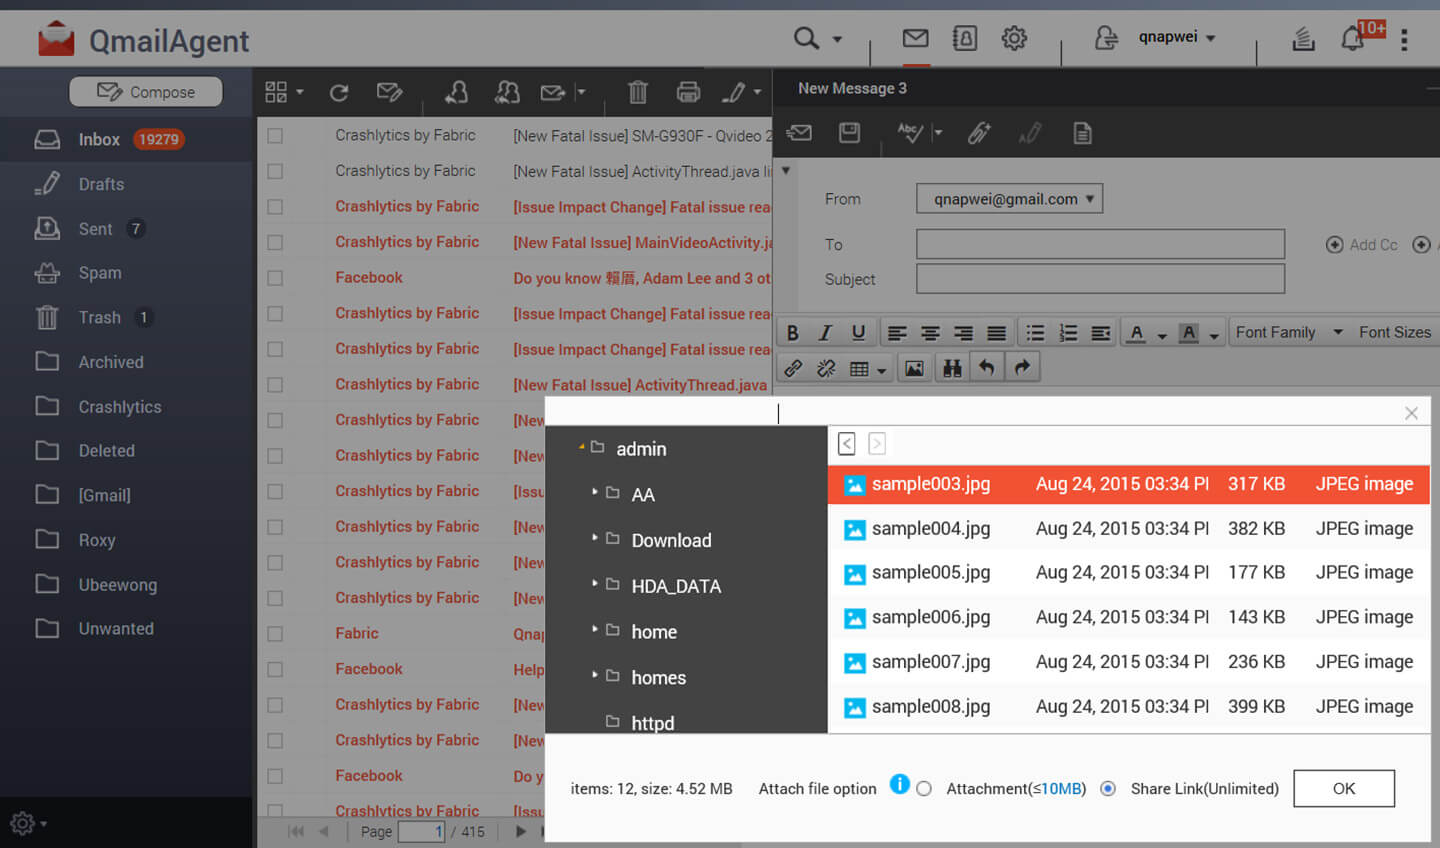Screen dimensions: 1440x848
Task: Expand the Download folder
Action: point(594,538)
